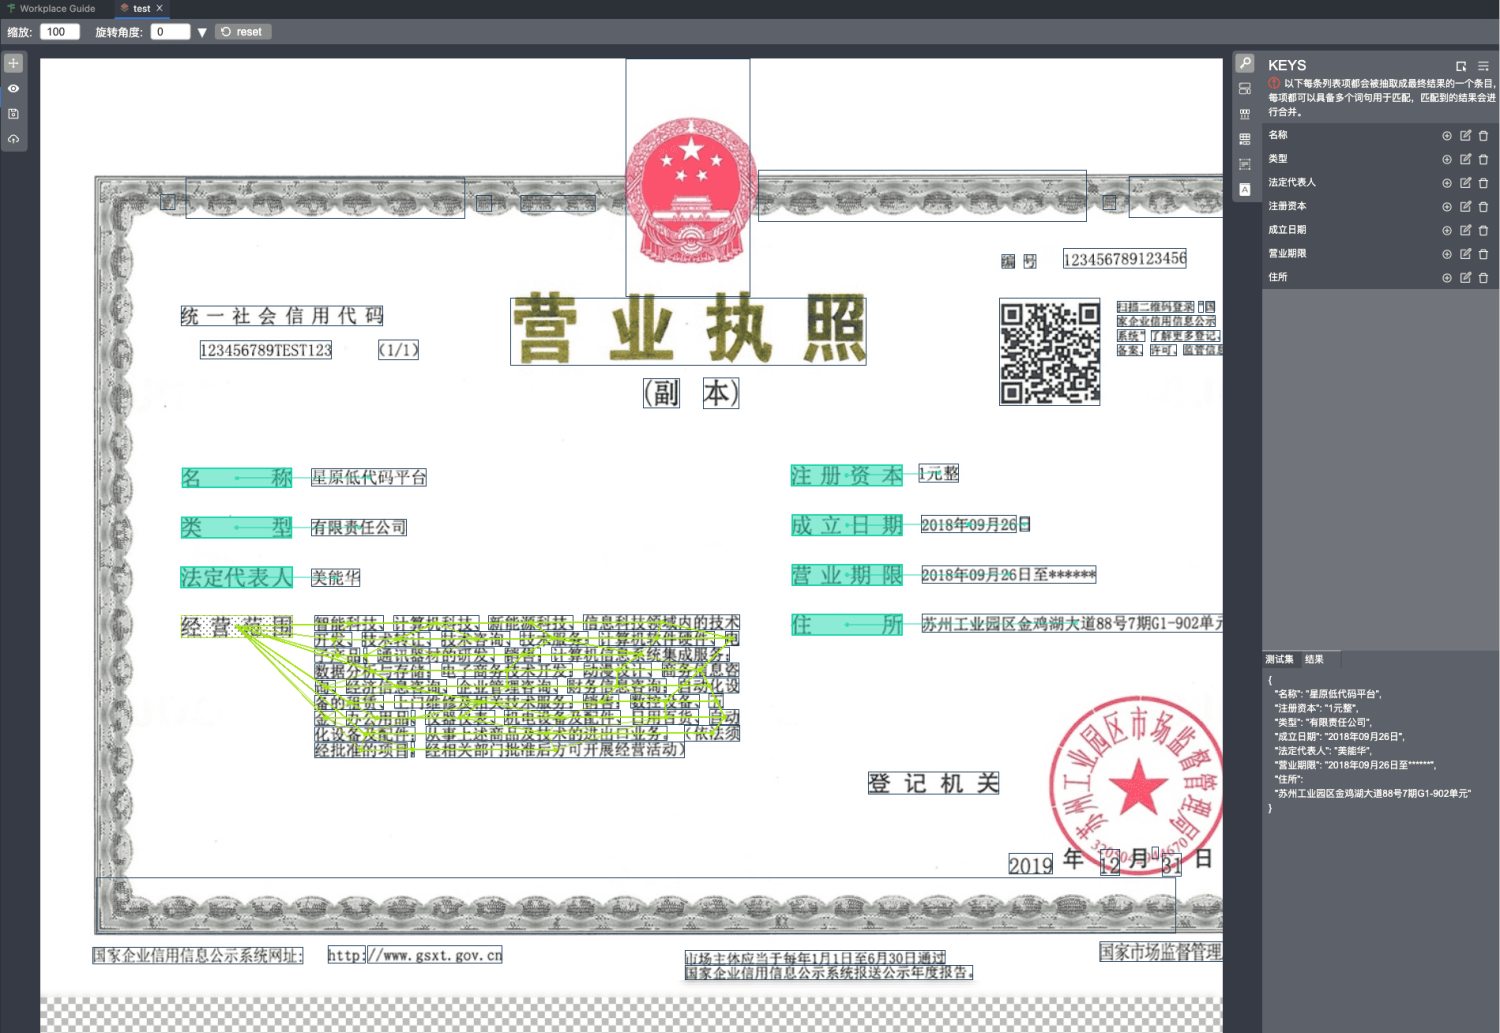Viewport: 1500px width, 1033px height.
Task: Edit the 法定代表人 key
Action: [x=1465, y=183]
